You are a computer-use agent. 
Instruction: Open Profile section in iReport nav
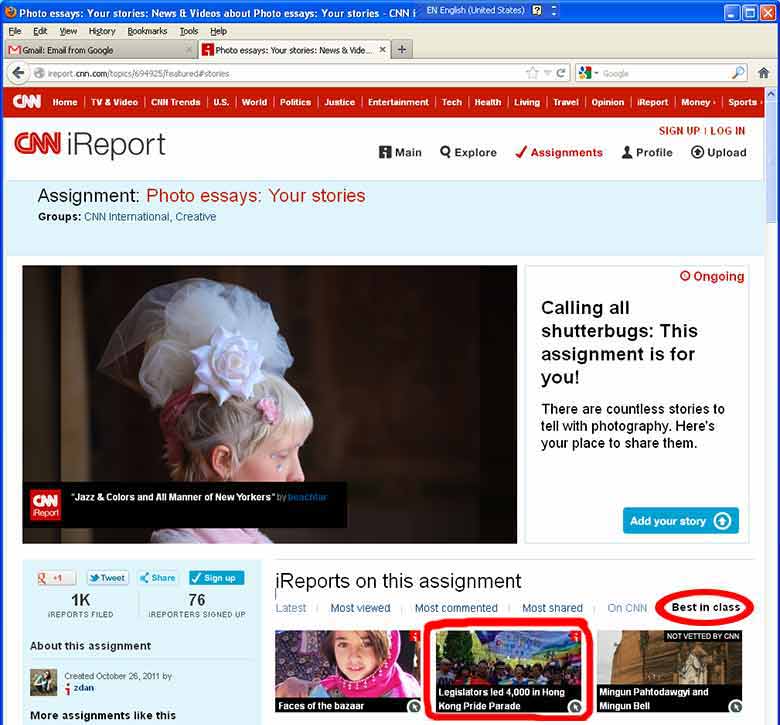click(647, 152)
